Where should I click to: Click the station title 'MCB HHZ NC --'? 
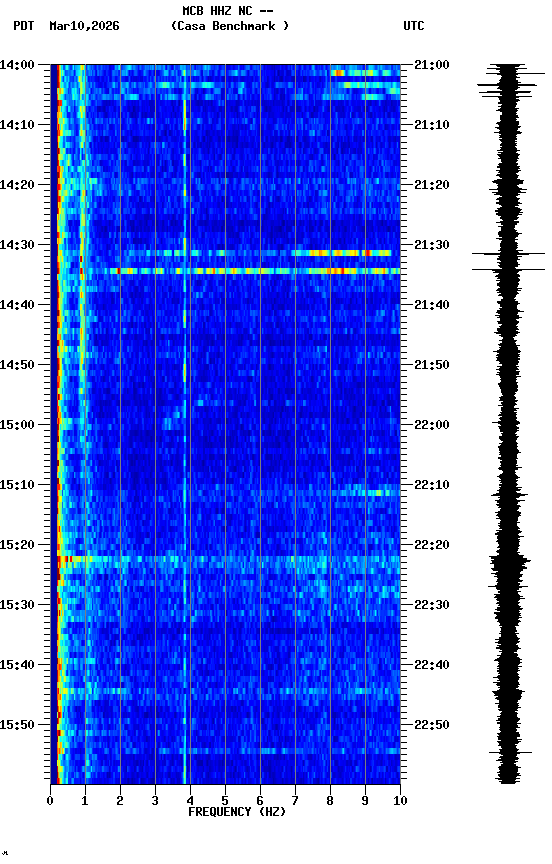click(228, 11)
